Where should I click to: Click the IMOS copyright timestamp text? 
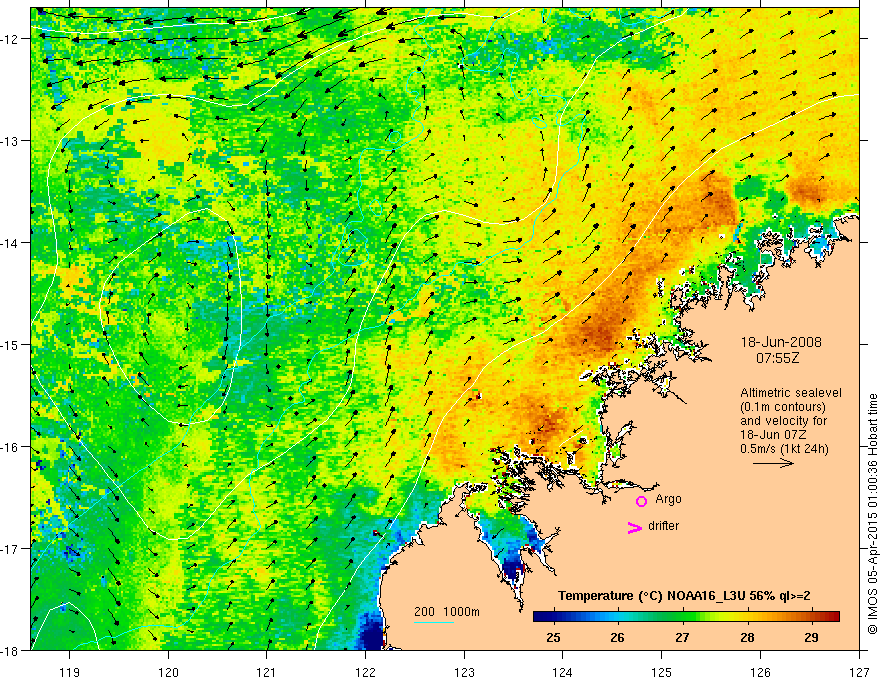872,514
